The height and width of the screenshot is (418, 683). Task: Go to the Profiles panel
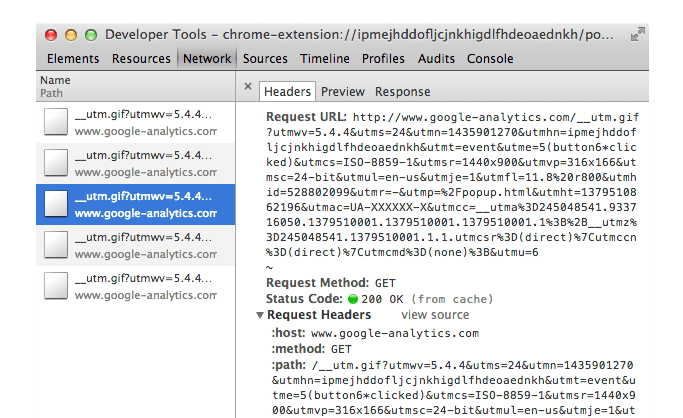[383, 59]
